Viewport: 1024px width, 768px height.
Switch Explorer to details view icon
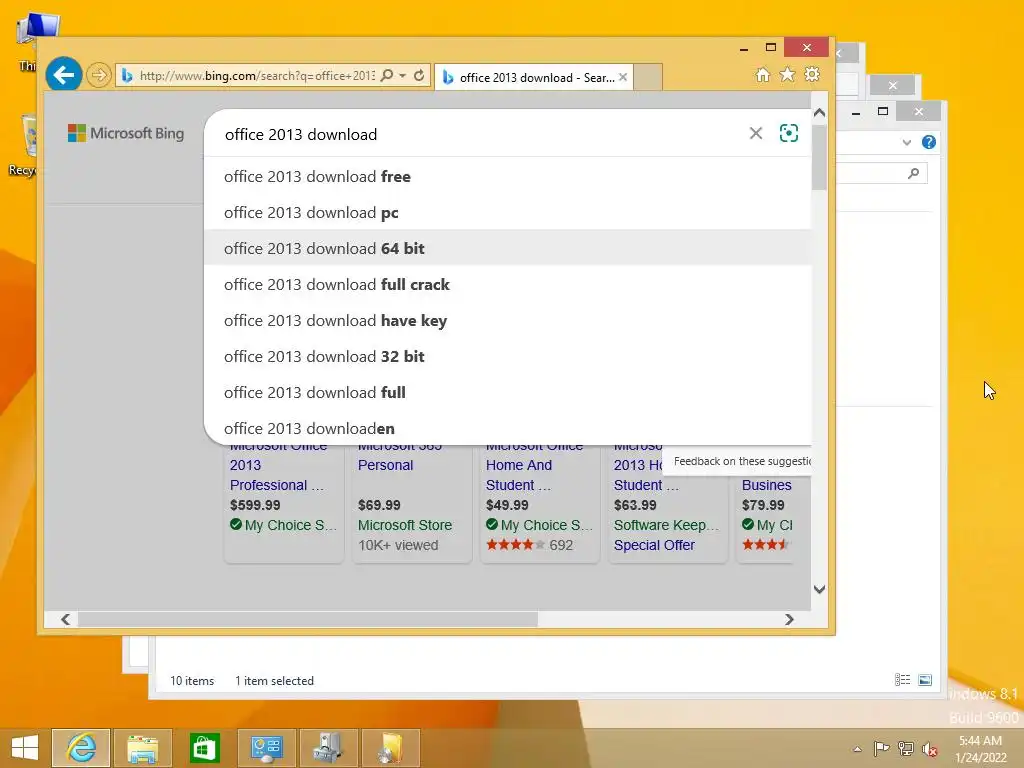click(x=903, y=680)
